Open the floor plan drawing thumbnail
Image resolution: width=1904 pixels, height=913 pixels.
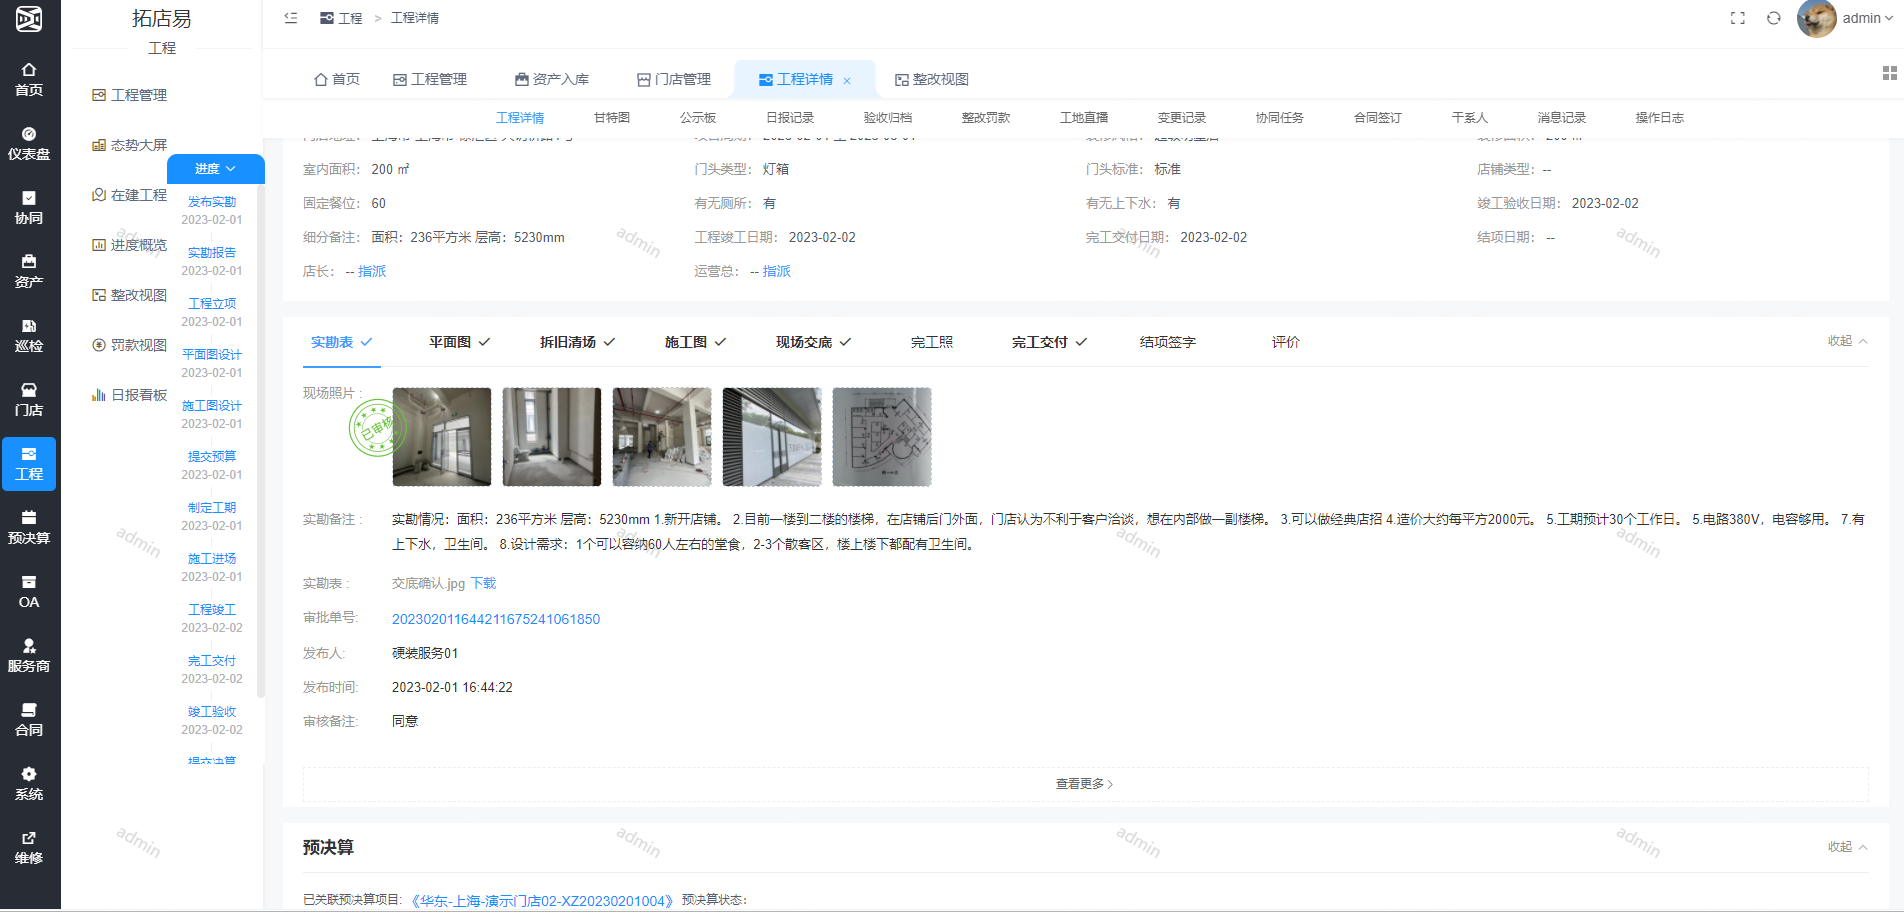881,437
